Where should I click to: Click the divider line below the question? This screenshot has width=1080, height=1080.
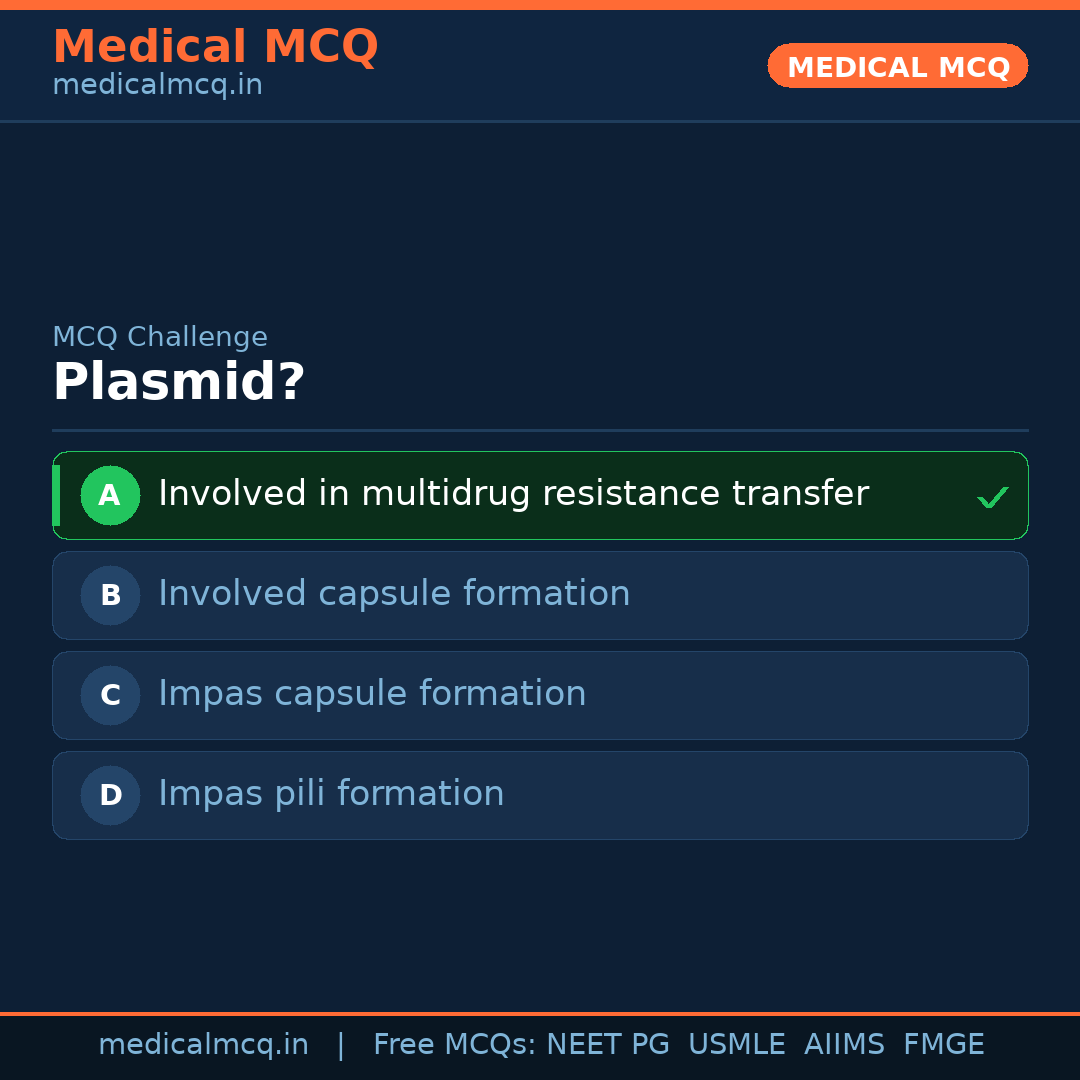click(x=540, y=430)
